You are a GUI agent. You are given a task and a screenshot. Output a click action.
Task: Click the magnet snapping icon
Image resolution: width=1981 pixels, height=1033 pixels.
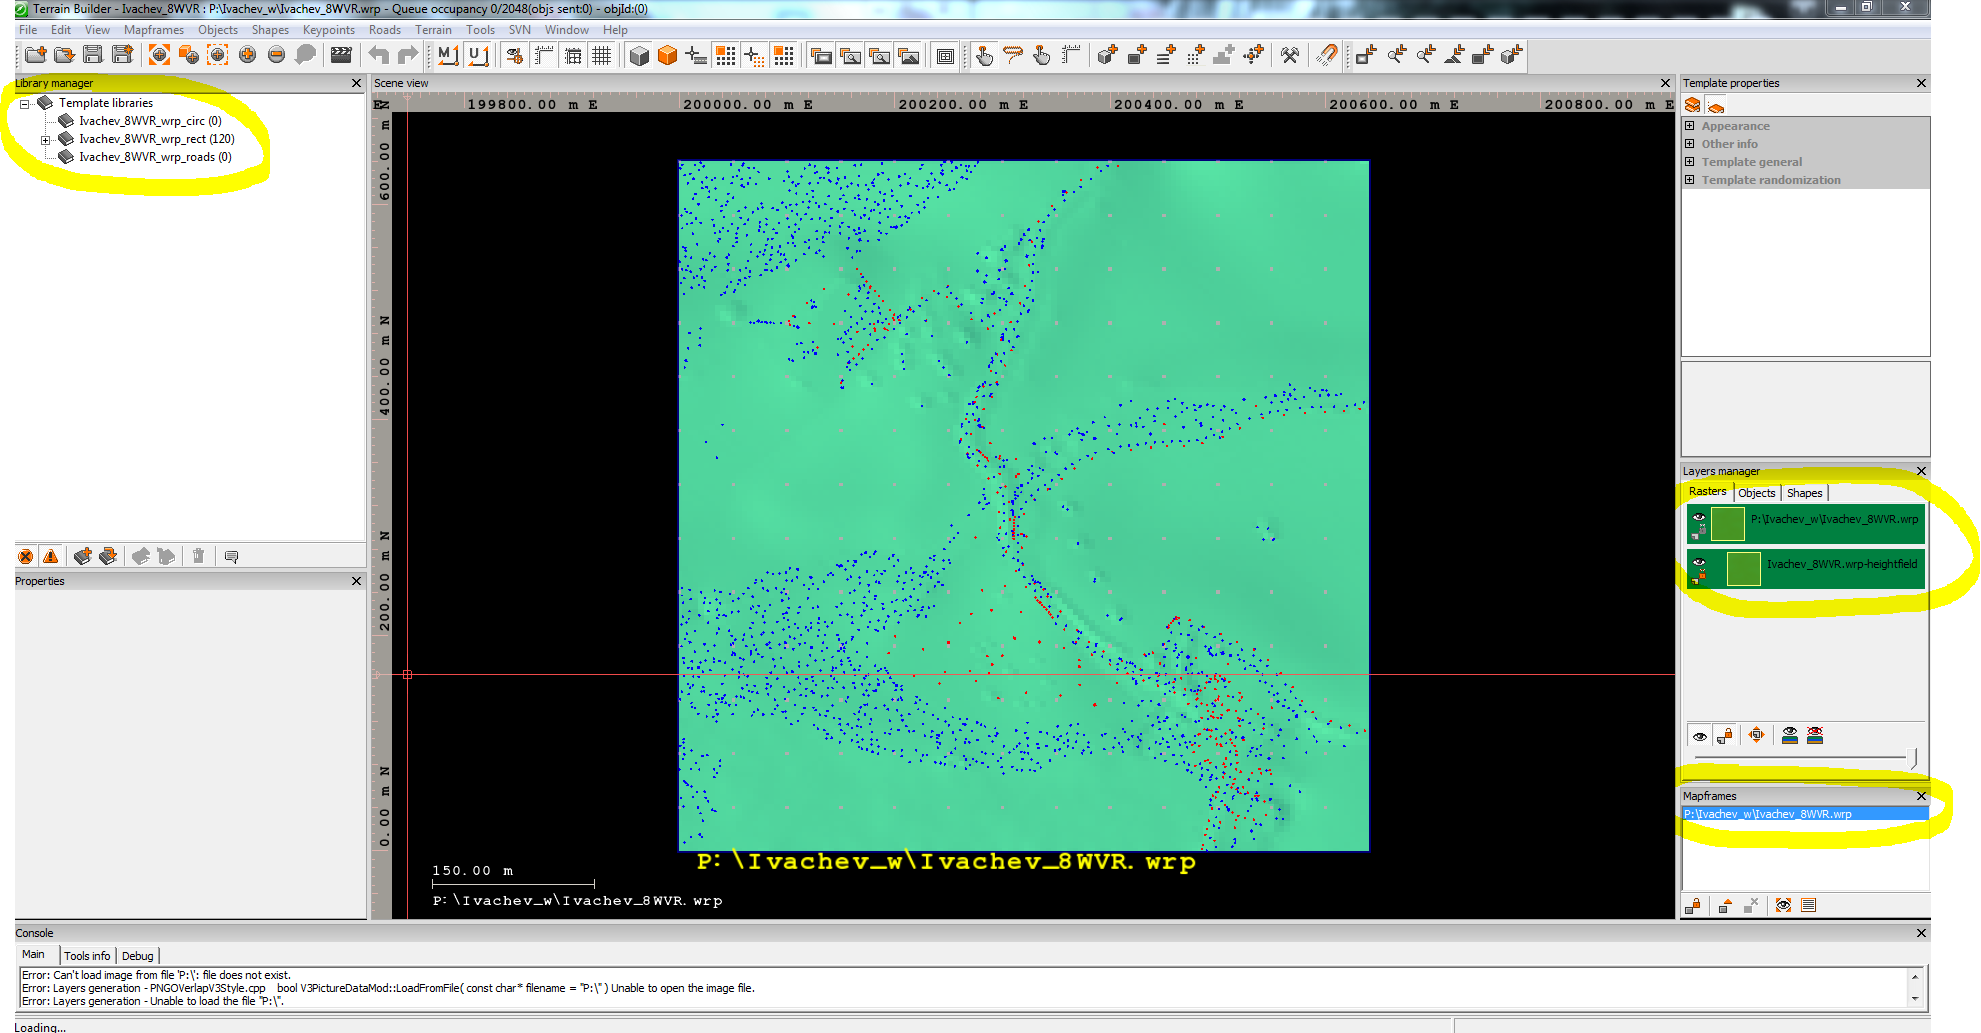[x=1327, y=55]
